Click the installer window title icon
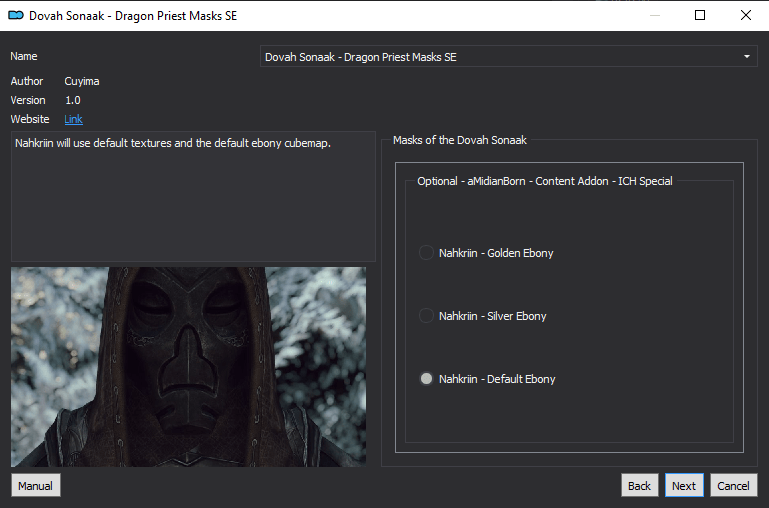This screenshot has width=769, height=508. tap(16, 15)
